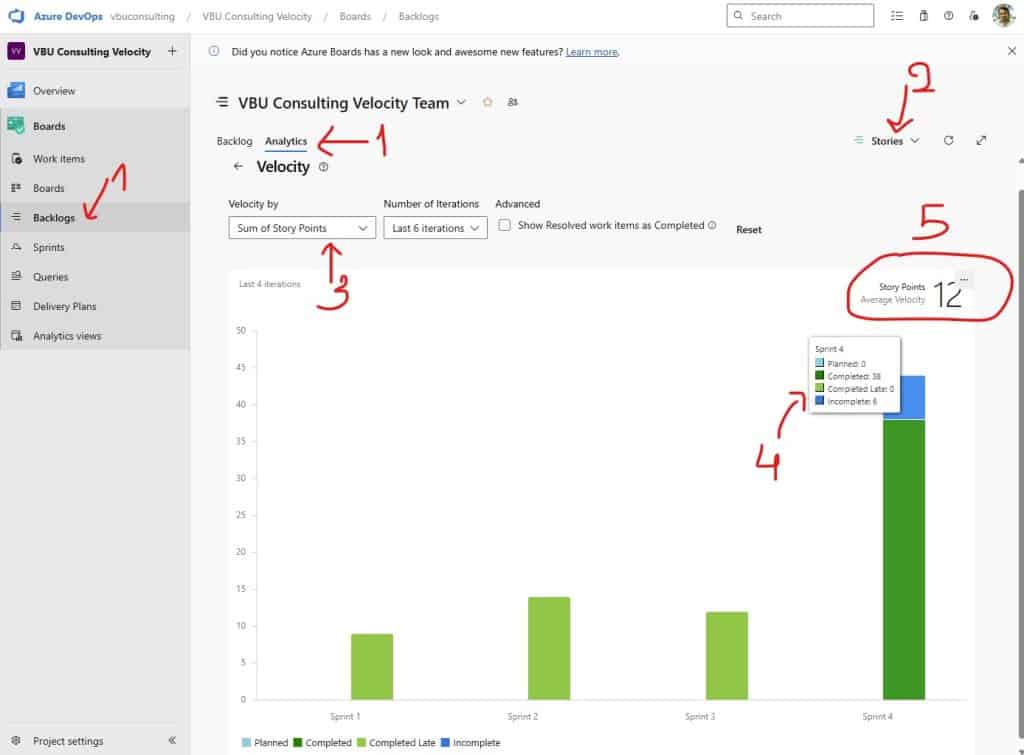Image resolution: width=1024 pixels, height=755 pixels.
Task: Click the back arrow beside Velocity
Action: pos(238,167)
